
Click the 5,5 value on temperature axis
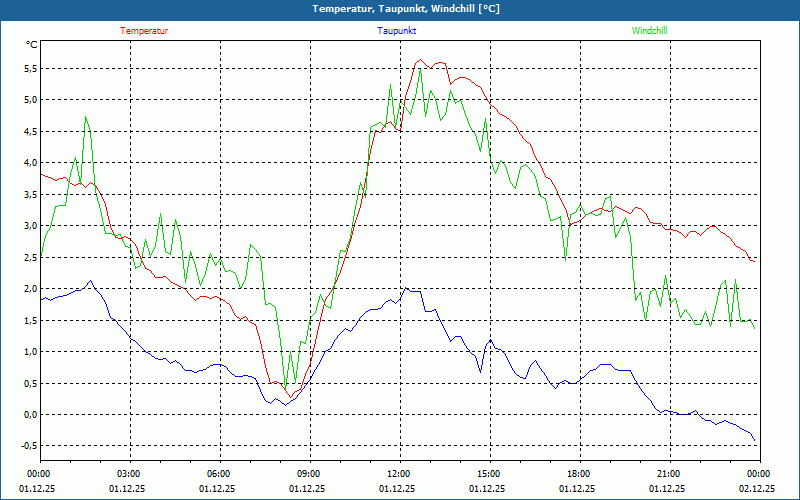click(28, 68)
